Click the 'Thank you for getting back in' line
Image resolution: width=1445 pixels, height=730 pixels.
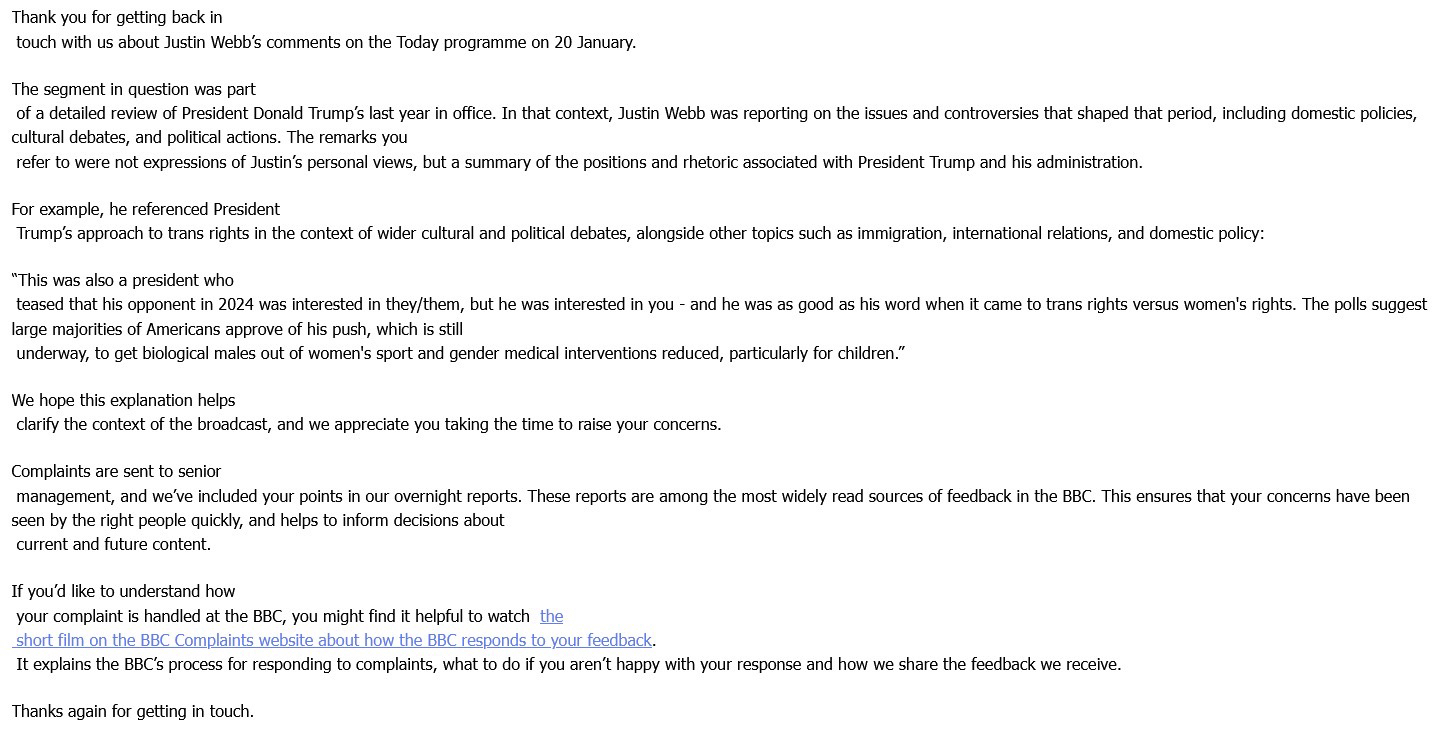point(117,17)
